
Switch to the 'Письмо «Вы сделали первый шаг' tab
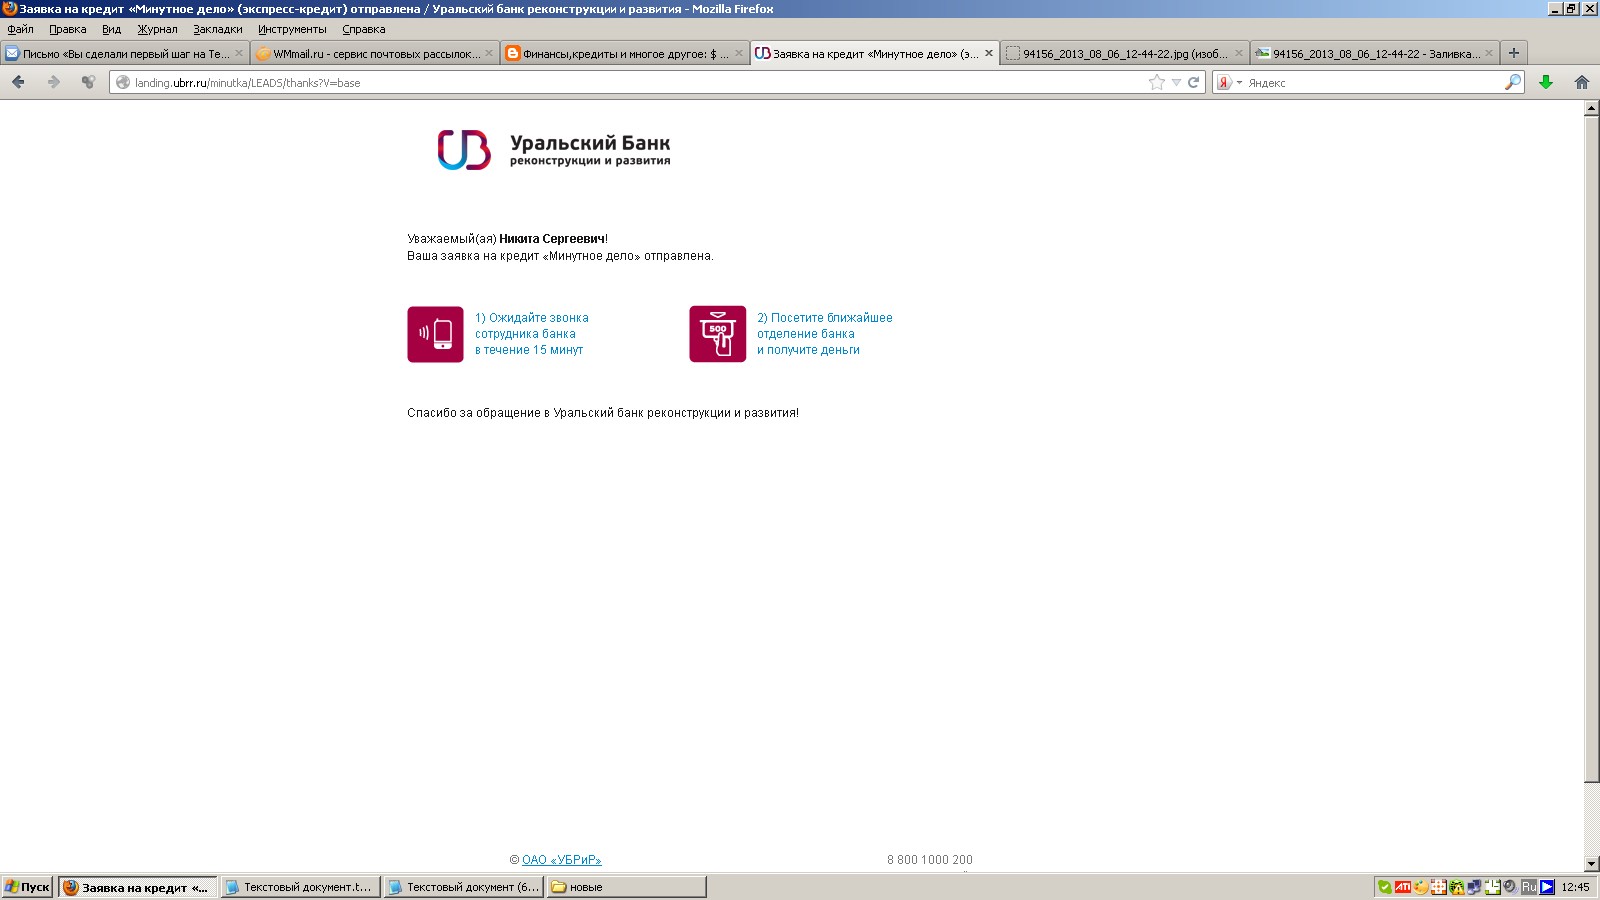point(125,54)
